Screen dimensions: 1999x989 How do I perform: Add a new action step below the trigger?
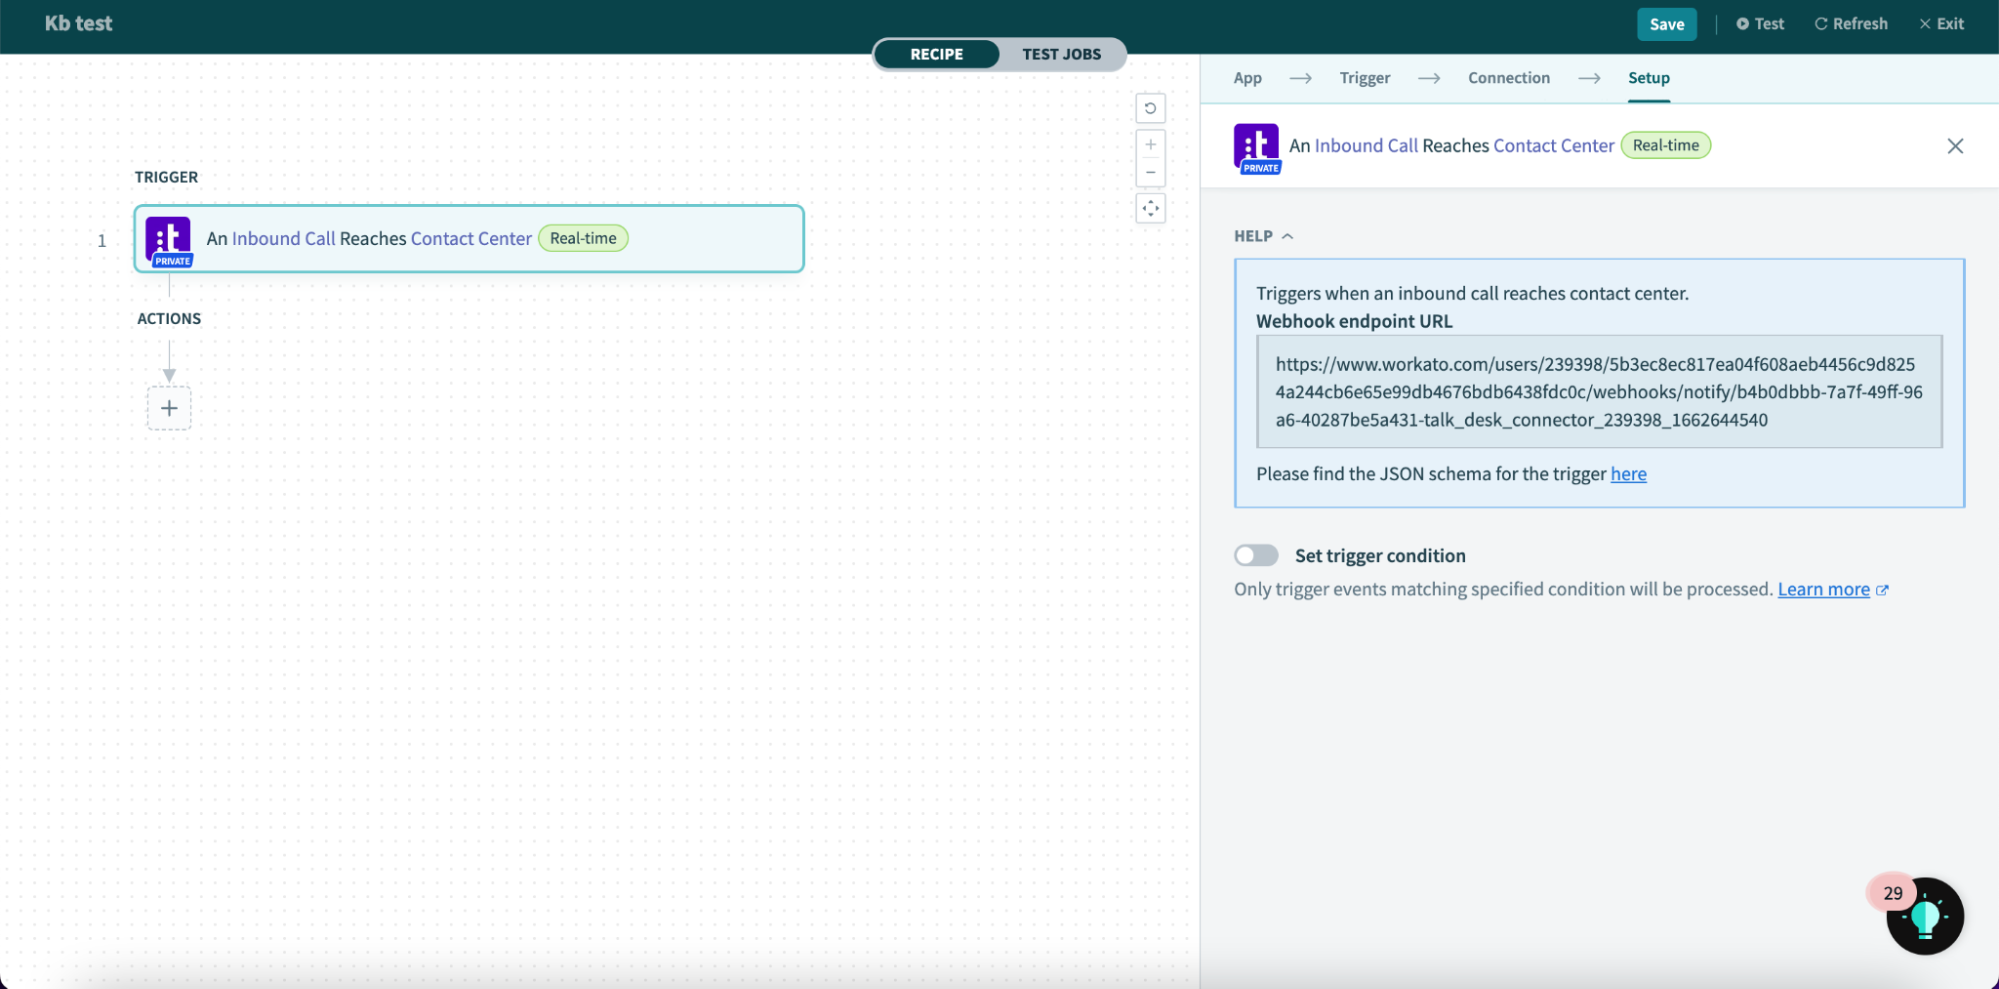(x=169, y=407)
